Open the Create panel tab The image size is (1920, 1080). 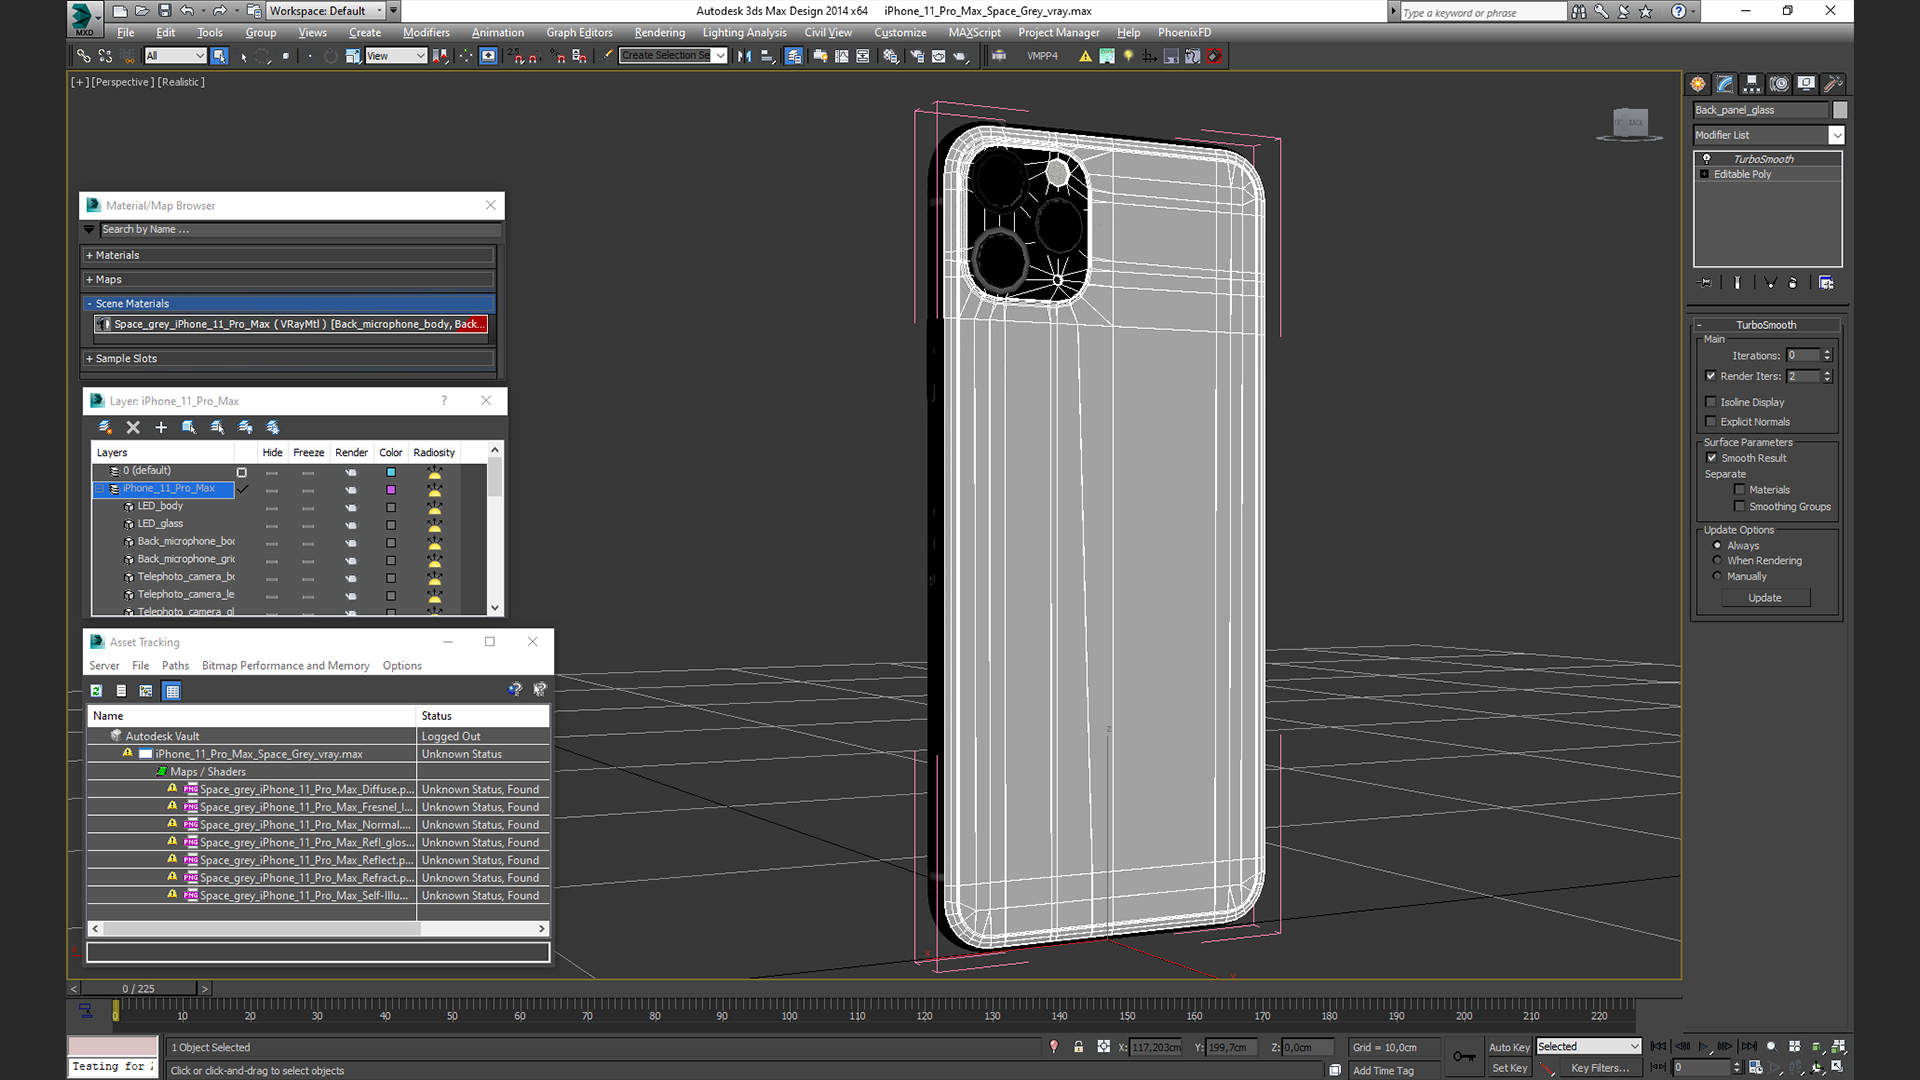(x=1698, y=84)
